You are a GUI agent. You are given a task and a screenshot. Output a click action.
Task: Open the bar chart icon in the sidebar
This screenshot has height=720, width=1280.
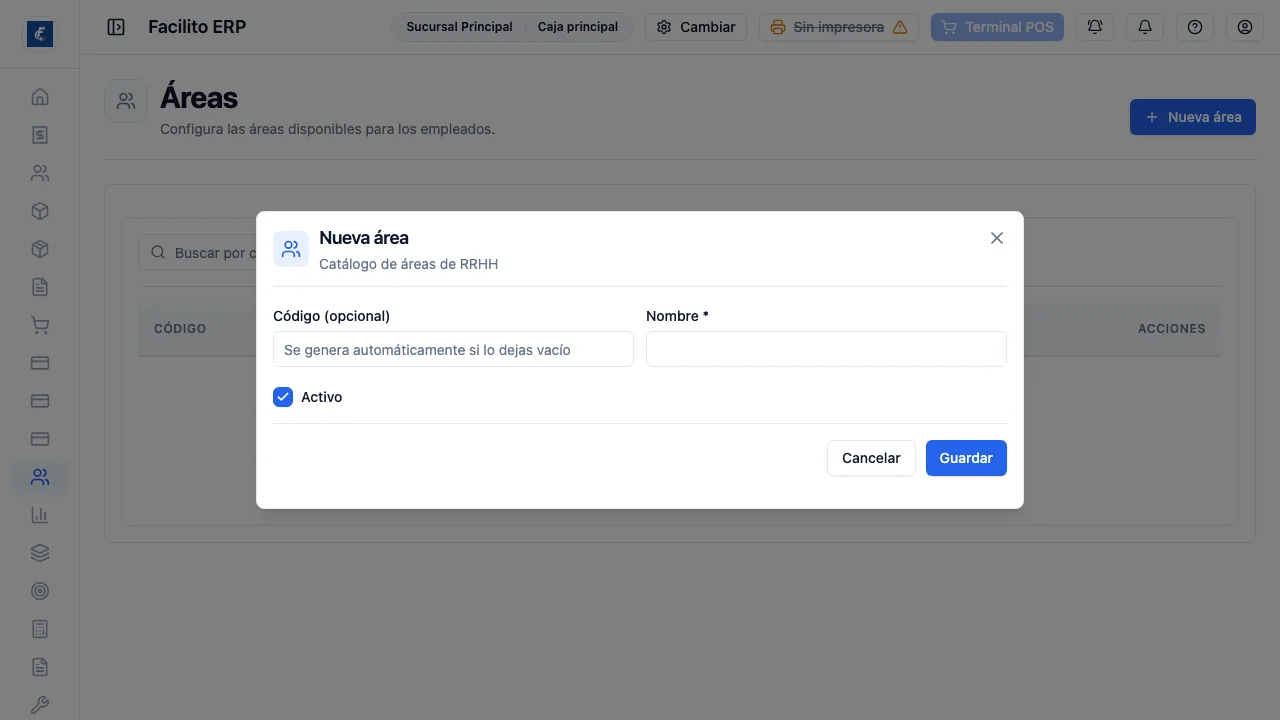click(40, 515)
